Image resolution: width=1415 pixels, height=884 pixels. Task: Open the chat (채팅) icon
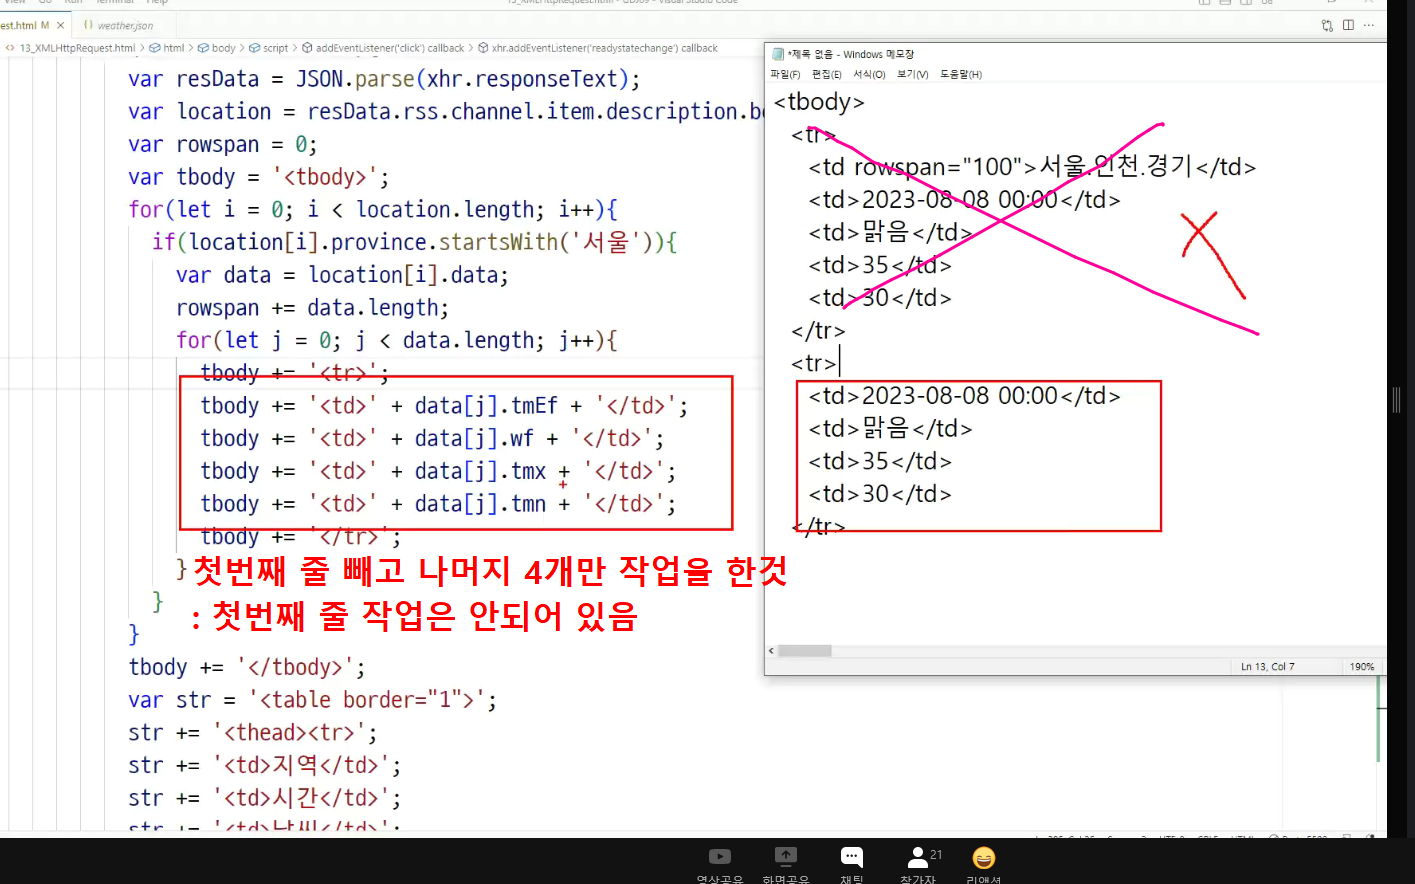pyautogui.click(x=852, y=857)
